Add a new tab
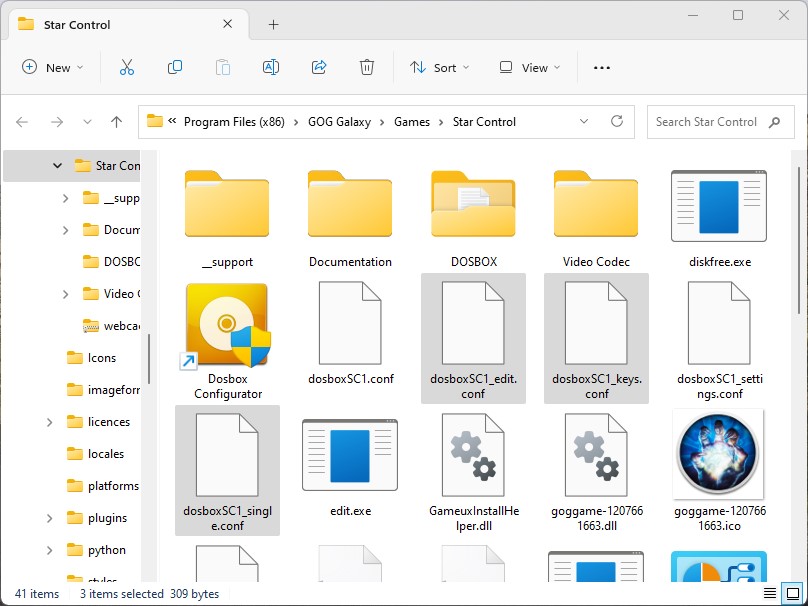The image size is (808, 606). pos(274,24)
